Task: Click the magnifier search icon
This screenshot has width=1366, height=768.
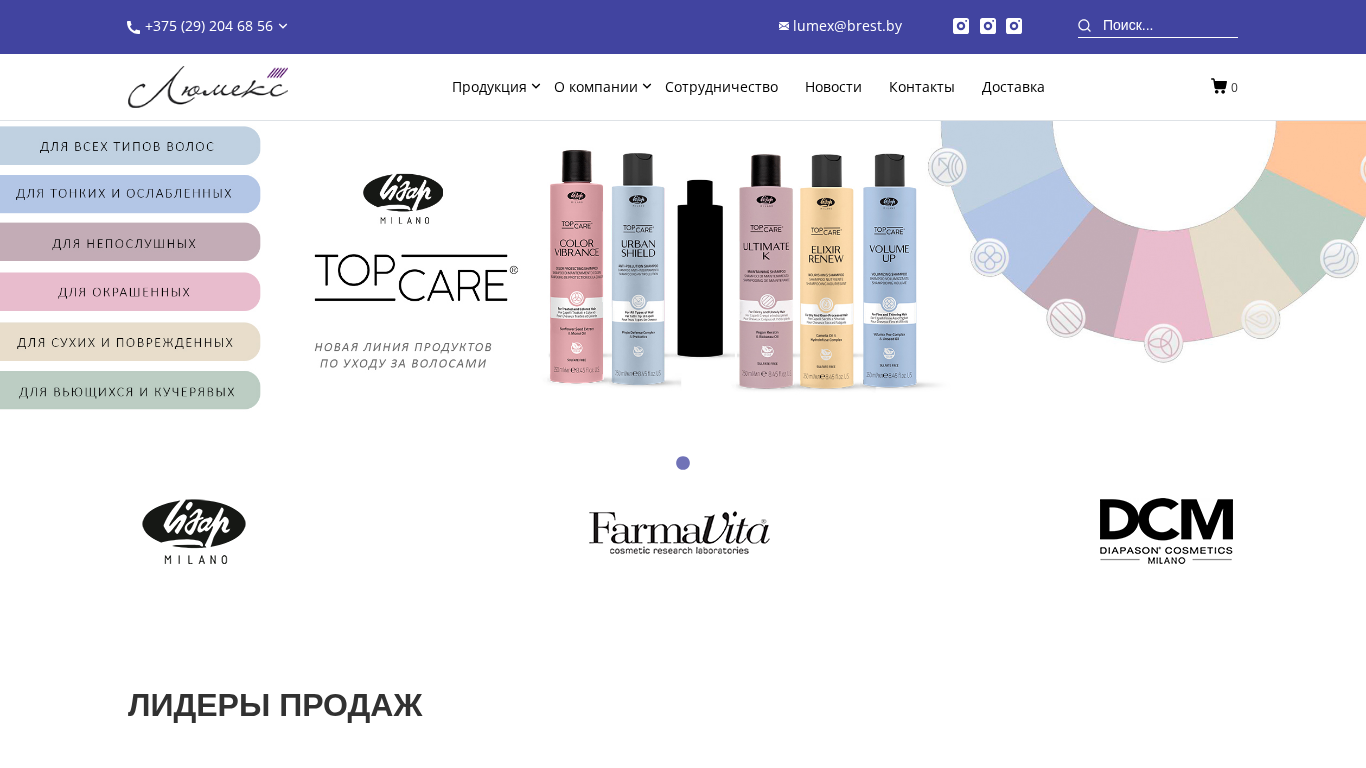Action: point(1085,26)
